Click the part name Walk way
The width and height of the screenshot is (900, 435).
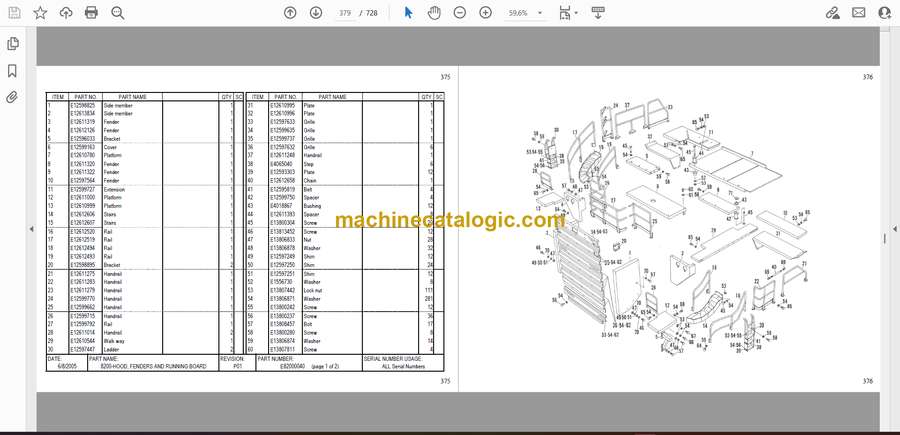coord(113,341)
